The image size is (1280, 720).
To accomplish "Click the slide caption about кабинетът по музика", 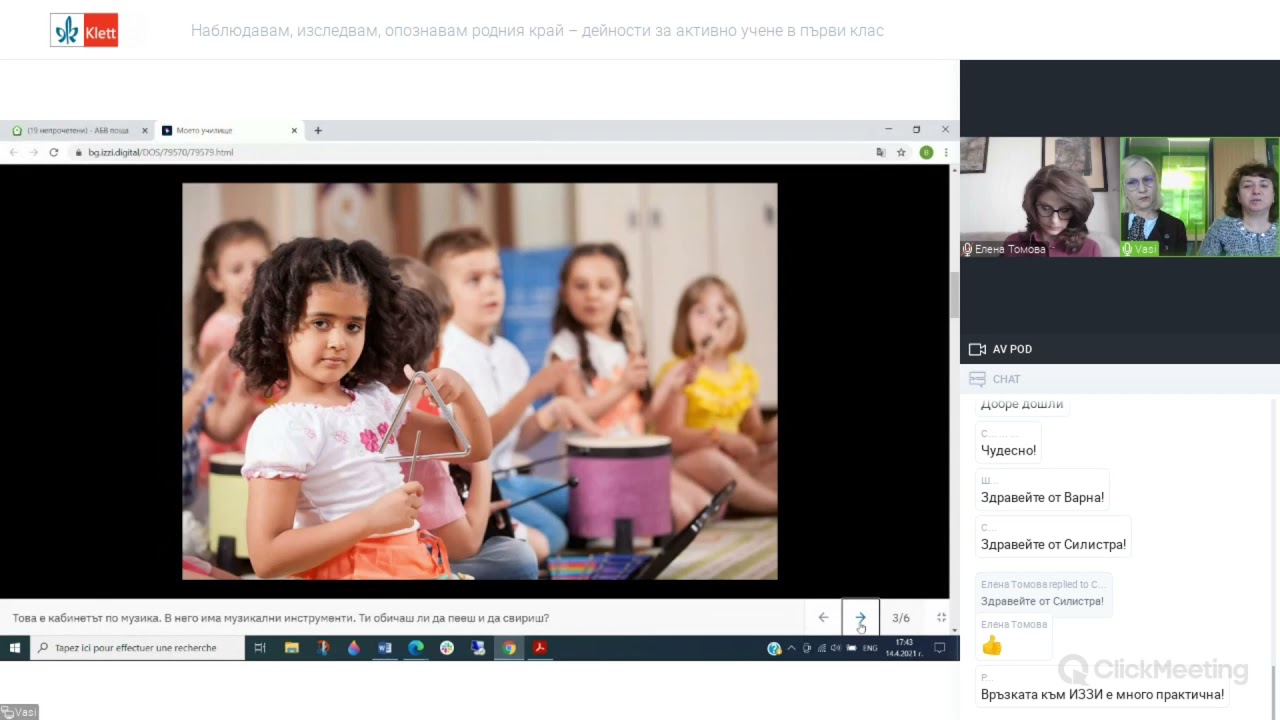I will click(x=281, y=618).
